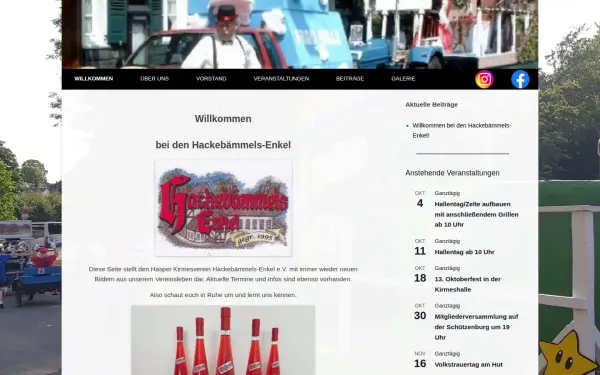The height and width of the screenshot is (375, 600).
Task: Click 'Ganztägig' label above Hallentag/Zelte event
Action: click(447, 193)
